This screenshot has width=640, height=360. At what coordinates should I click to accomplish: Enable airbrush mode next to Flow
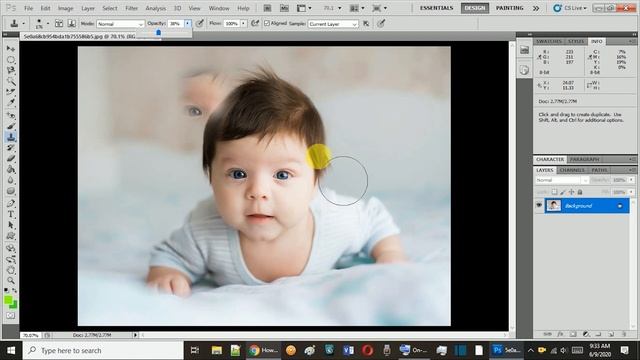[255, 23]
